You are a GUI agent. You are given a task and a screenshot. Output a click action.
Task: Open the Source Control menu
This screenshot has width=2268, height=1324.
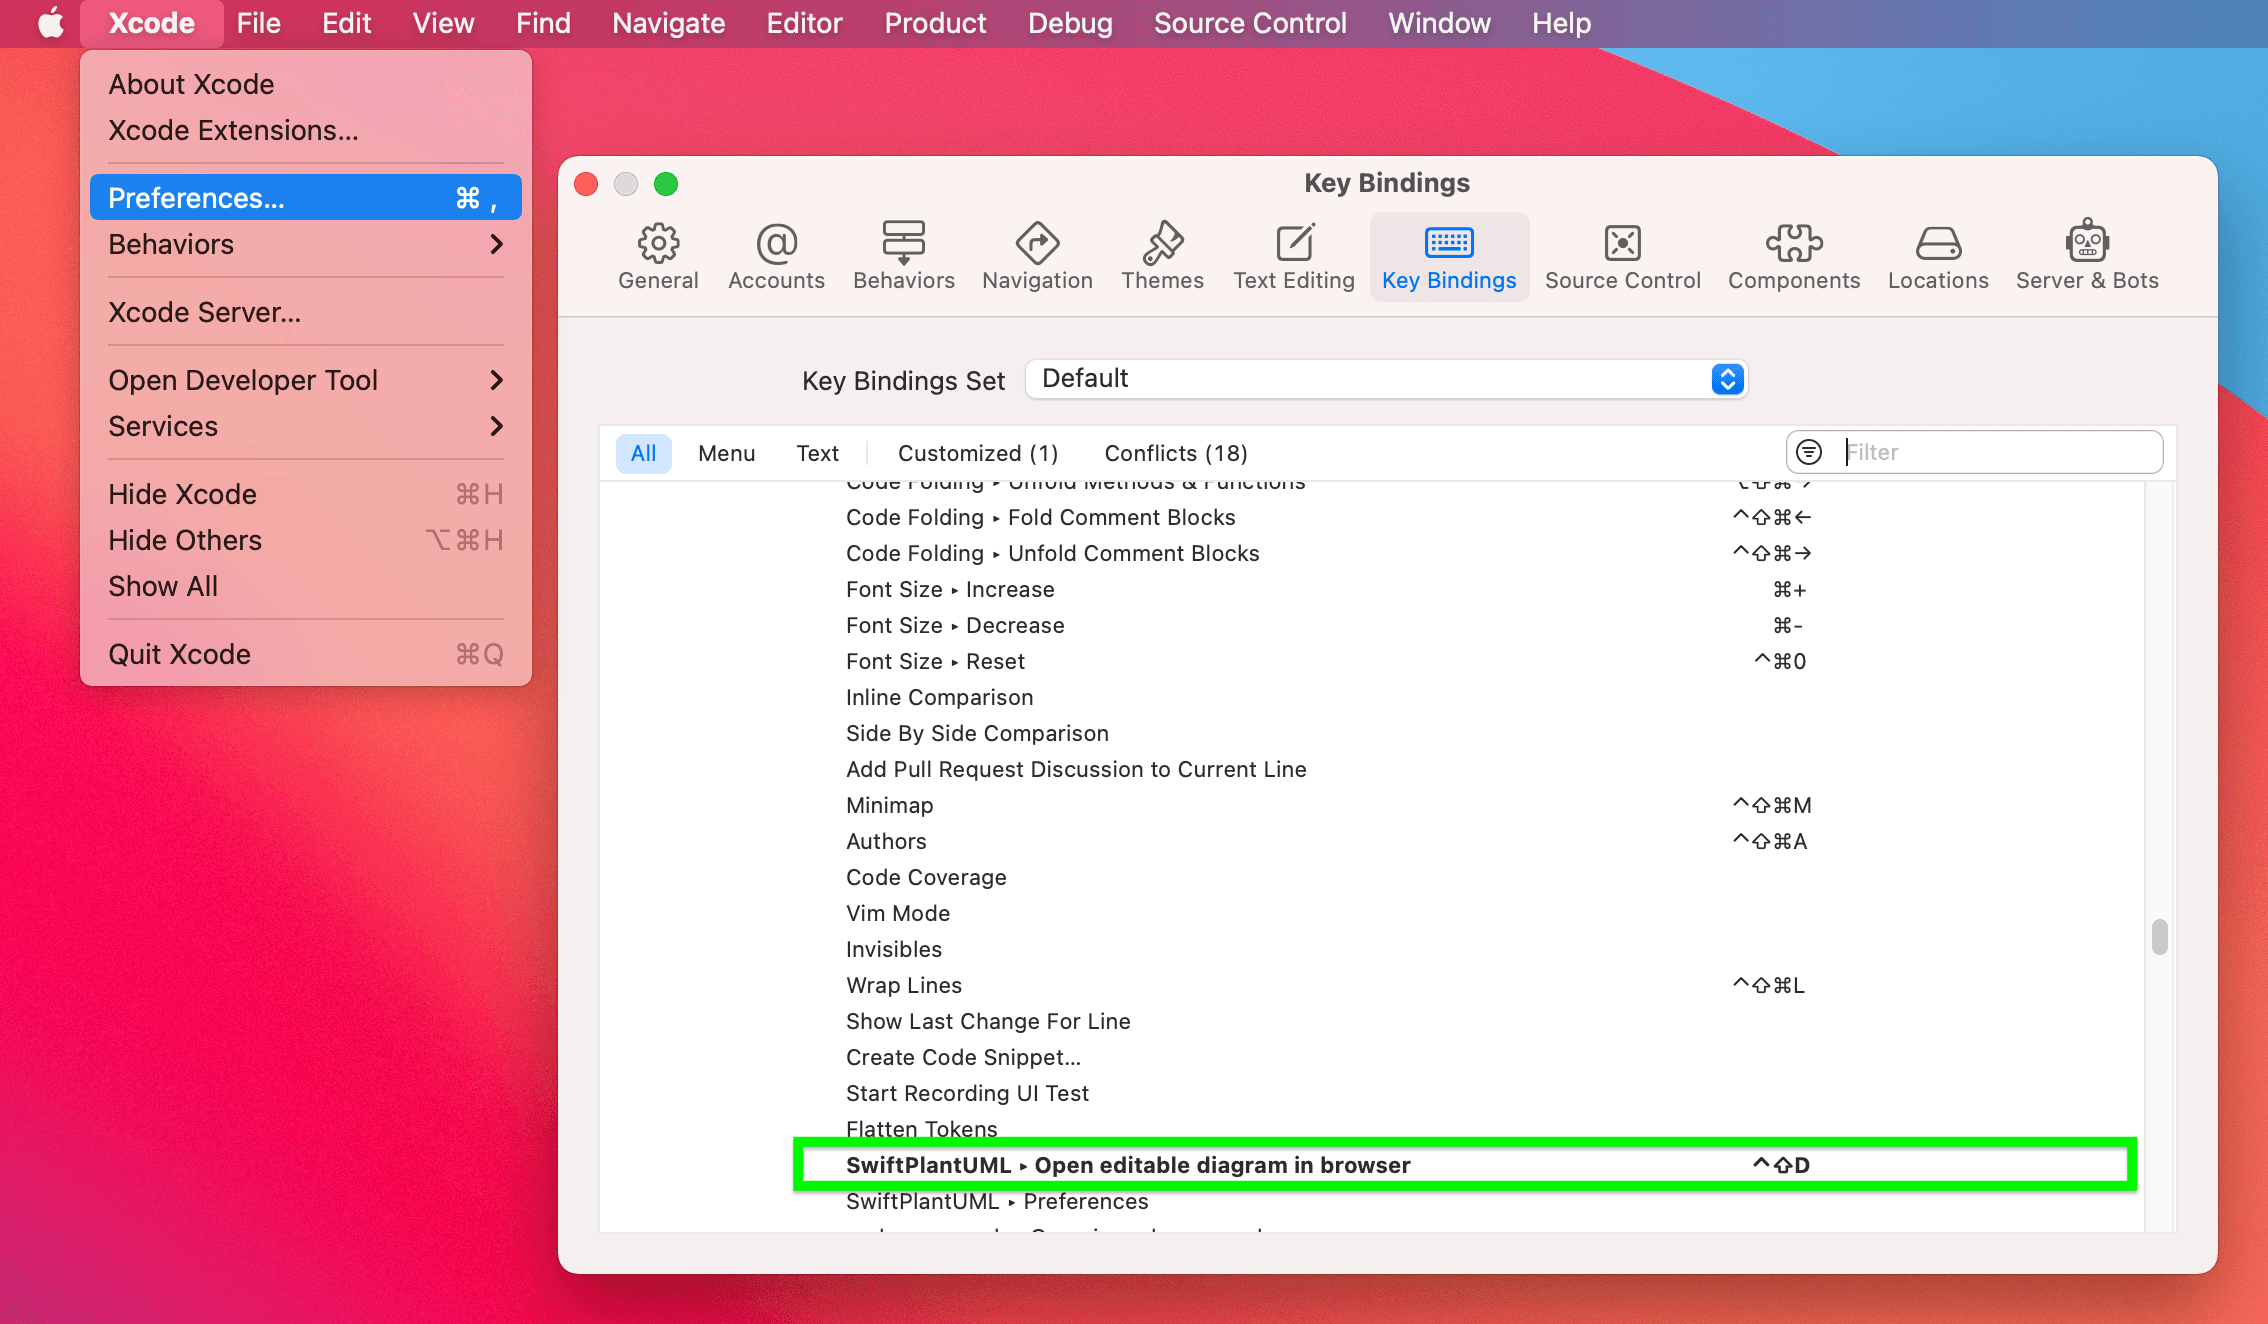click(1250, 23)
